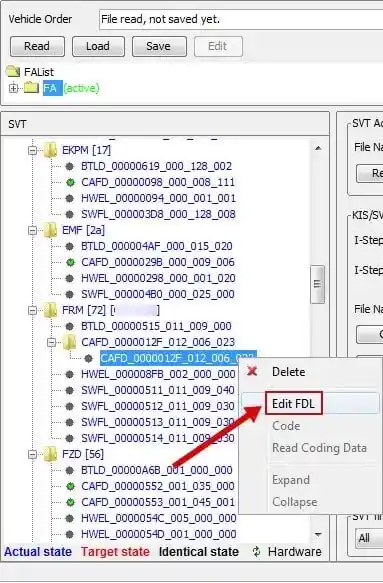Click the Load button
The height and width of the screenshot is (583, 383).
(x=98, y=46)
